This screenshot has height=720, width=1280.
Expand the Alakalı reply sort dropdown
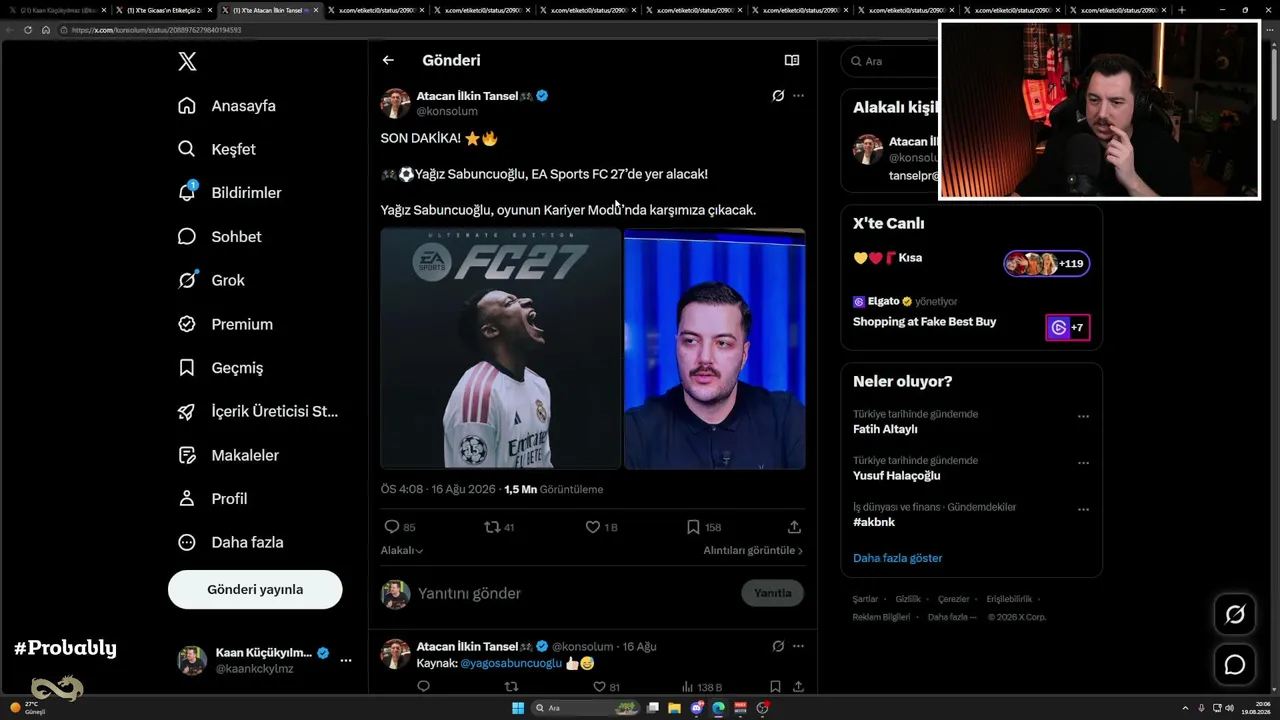pos(402,551)
